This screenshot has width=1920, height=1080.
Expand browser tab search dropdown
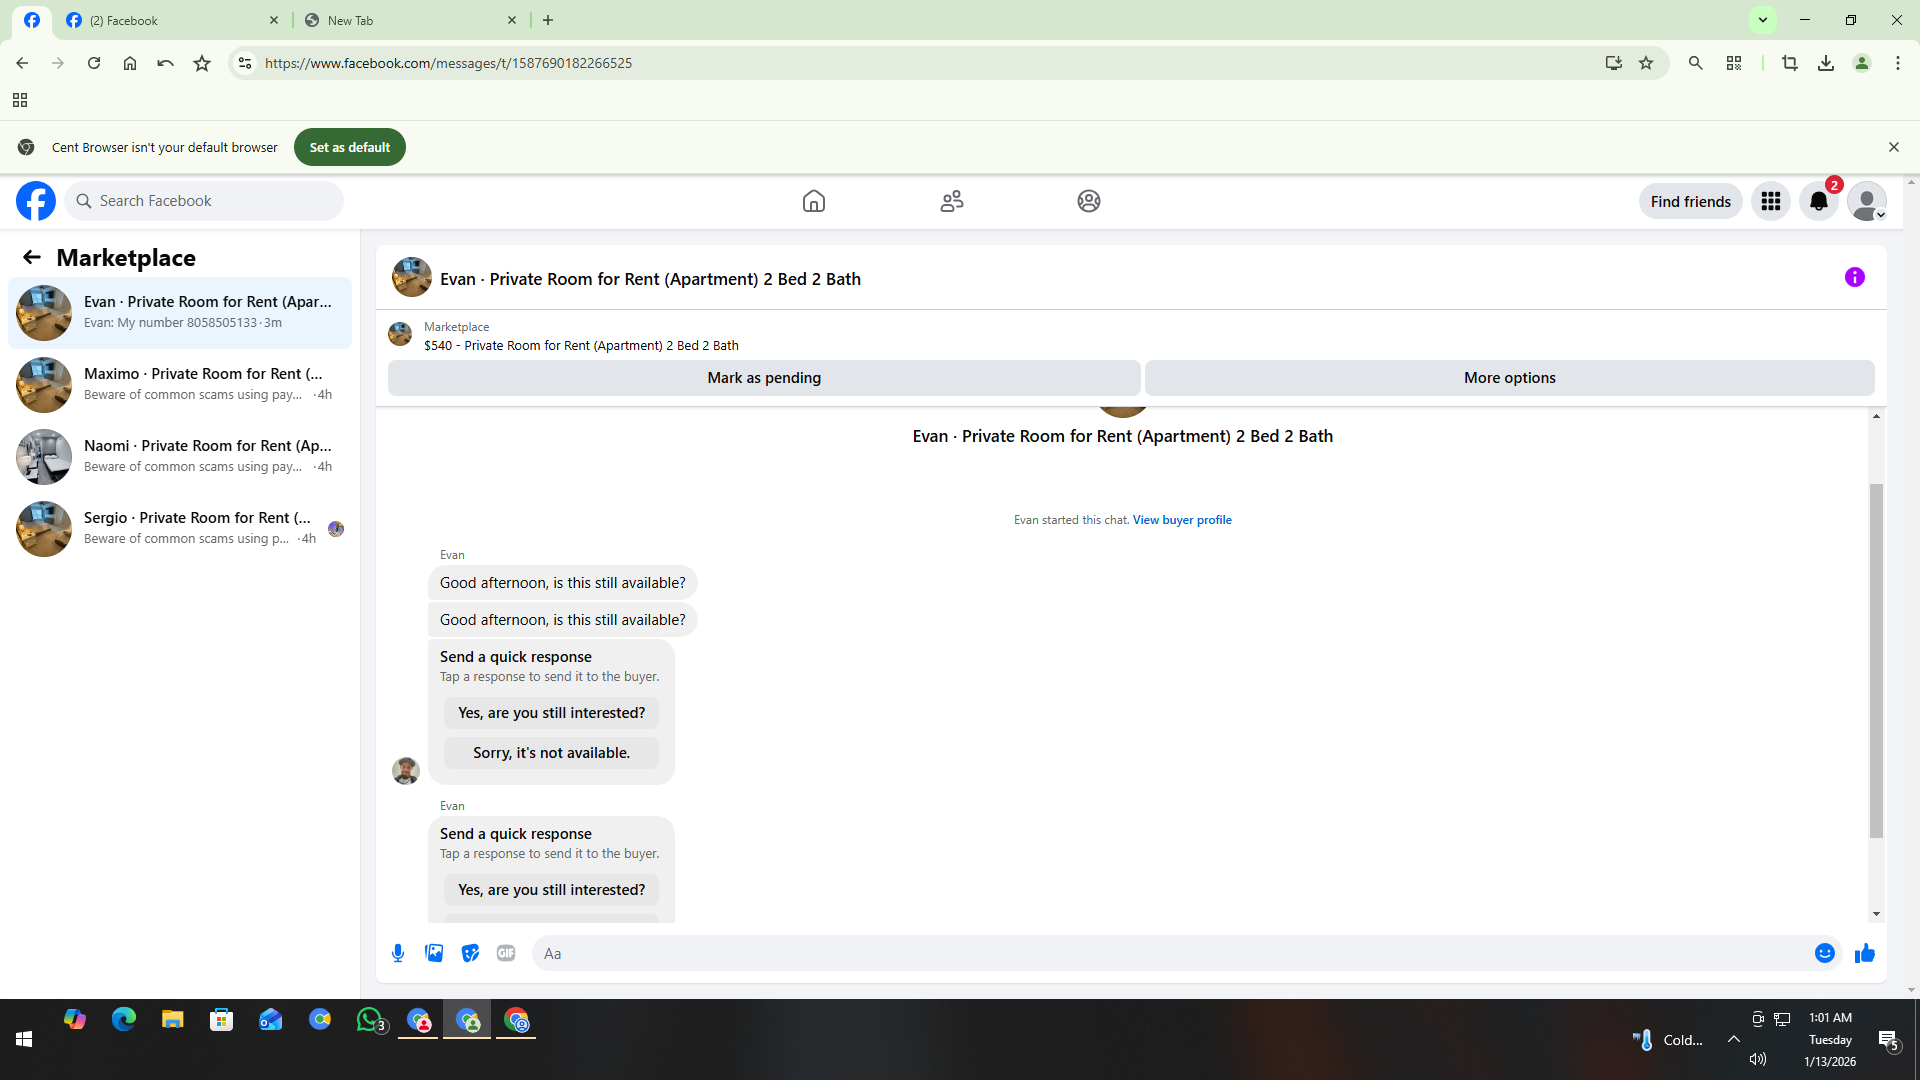tap(1763, 20)
